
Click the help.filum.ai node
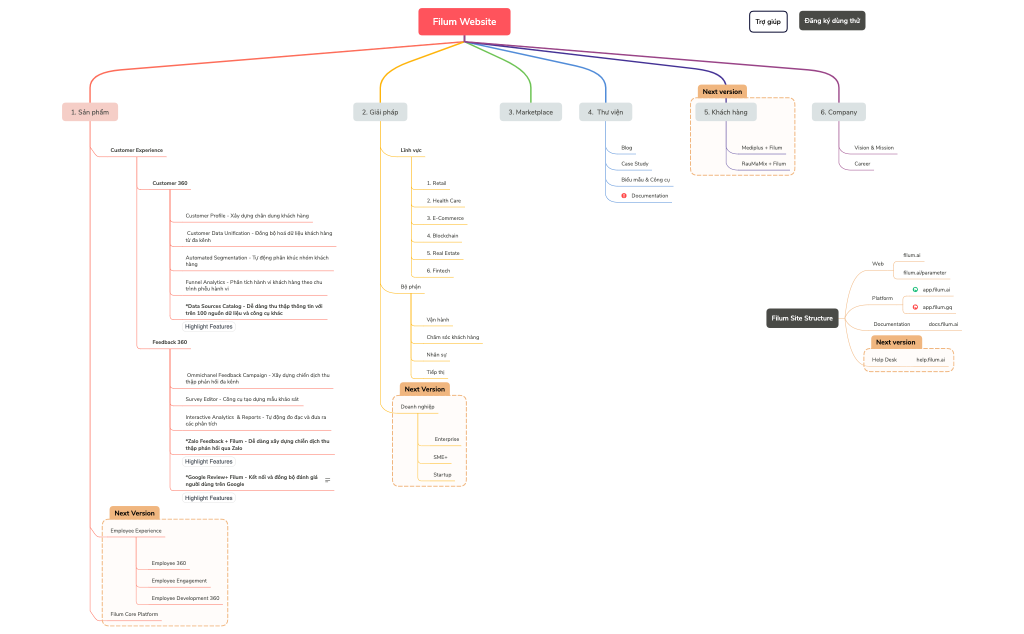point(930,359)
